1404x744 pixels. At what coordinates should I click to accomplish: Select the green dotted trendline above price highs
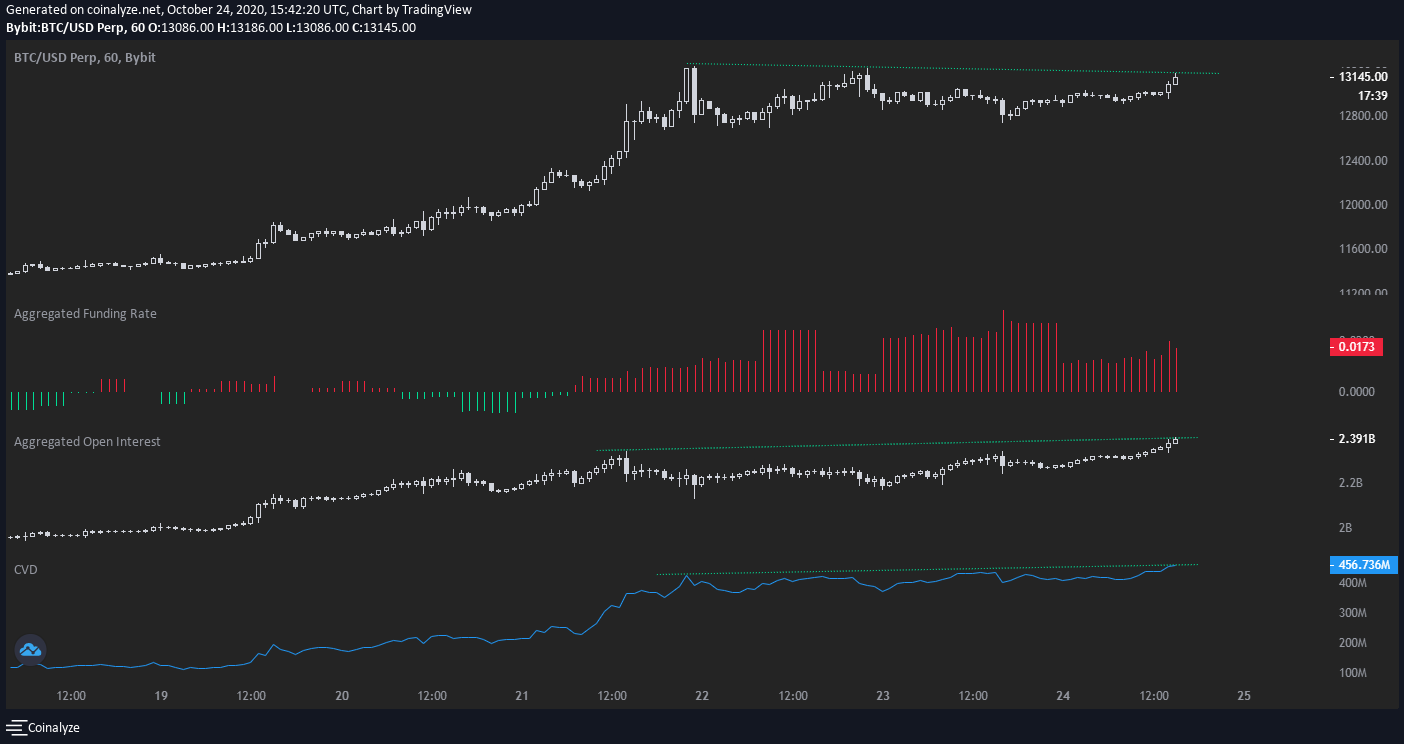pos(952,69)
